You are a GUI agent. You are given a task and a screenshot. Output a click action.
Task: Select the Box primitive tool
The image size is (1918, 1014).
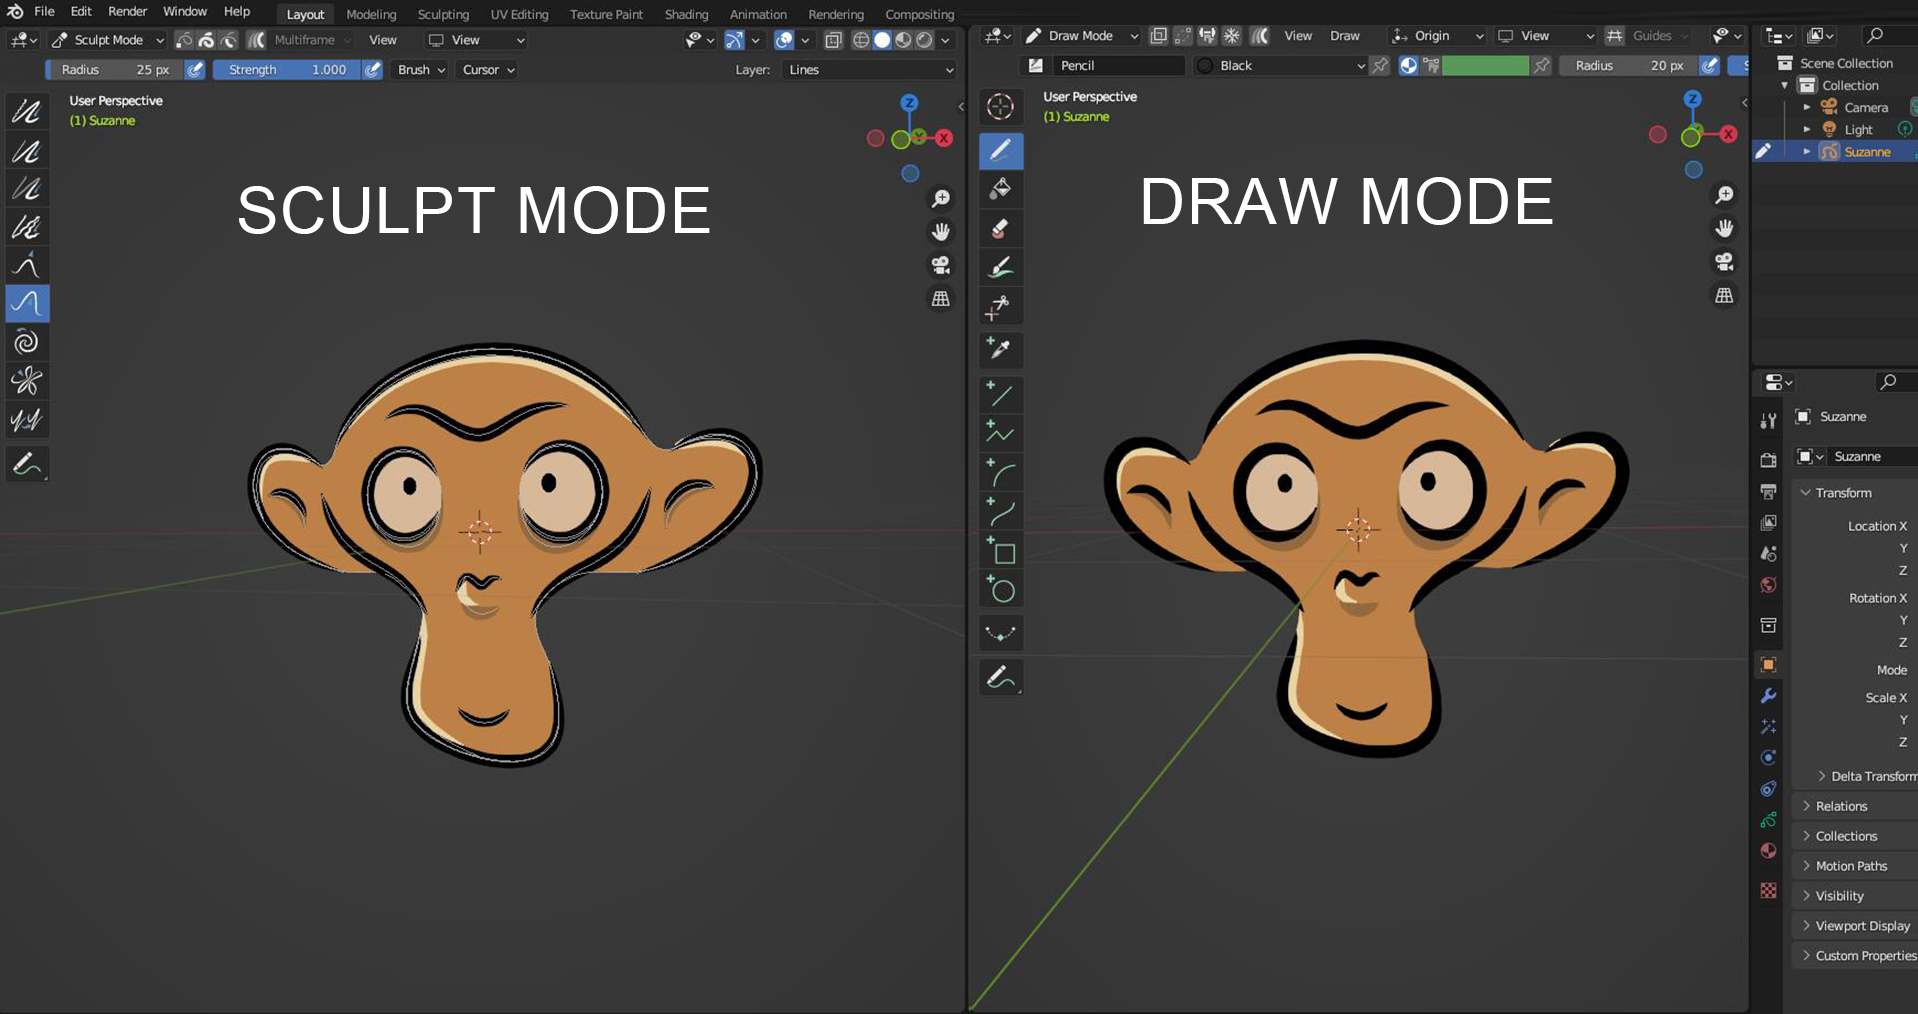click(x=1000, y=552)
